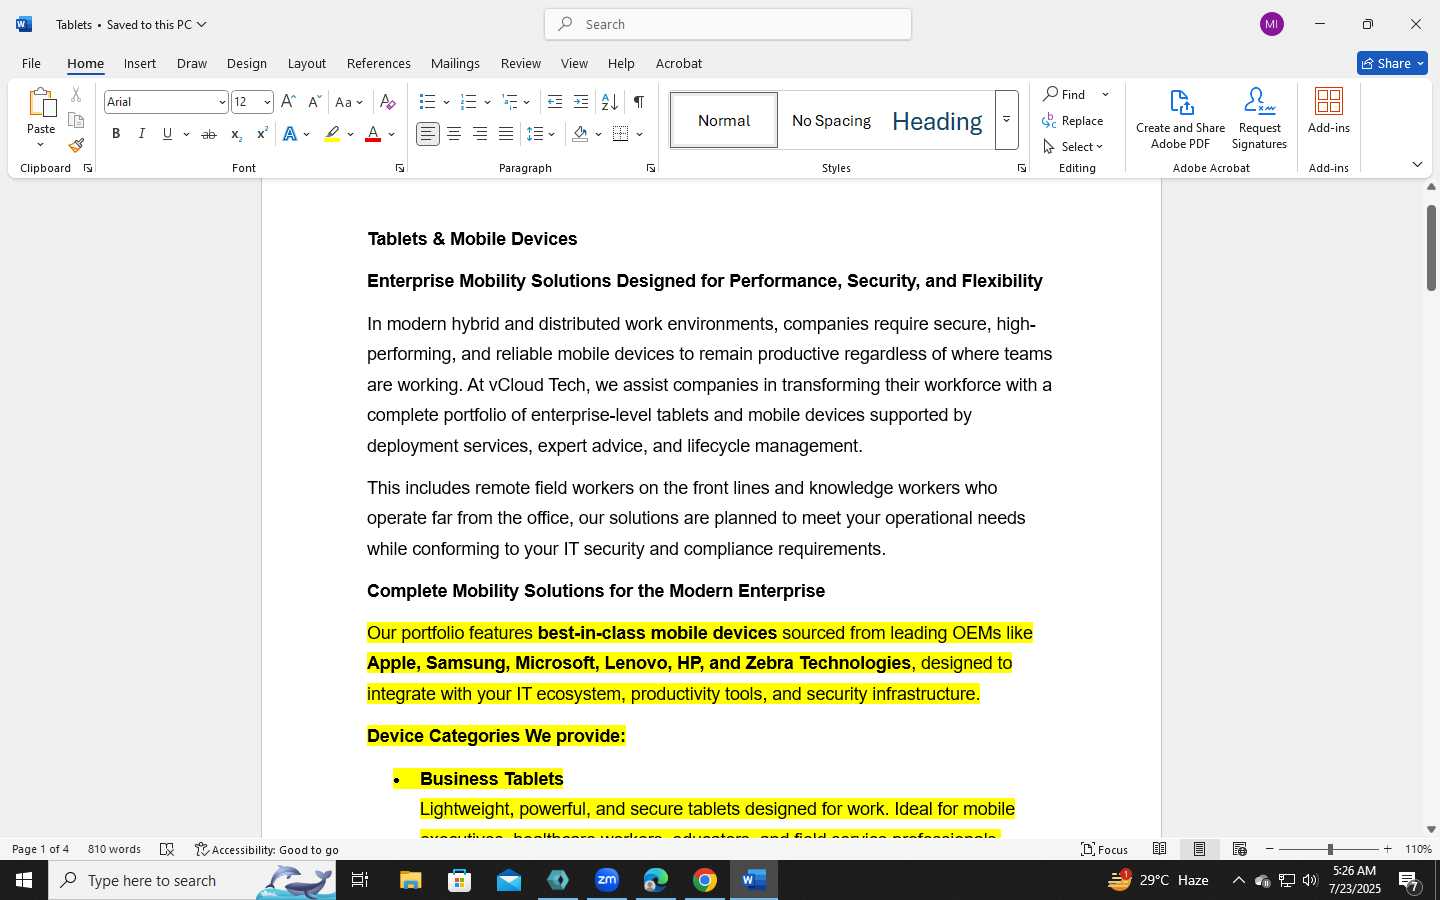Image resolution: width=1440 pixels, height=900 pixels.
Task: Zoom in with the plus button
Action: [1387, 849]
